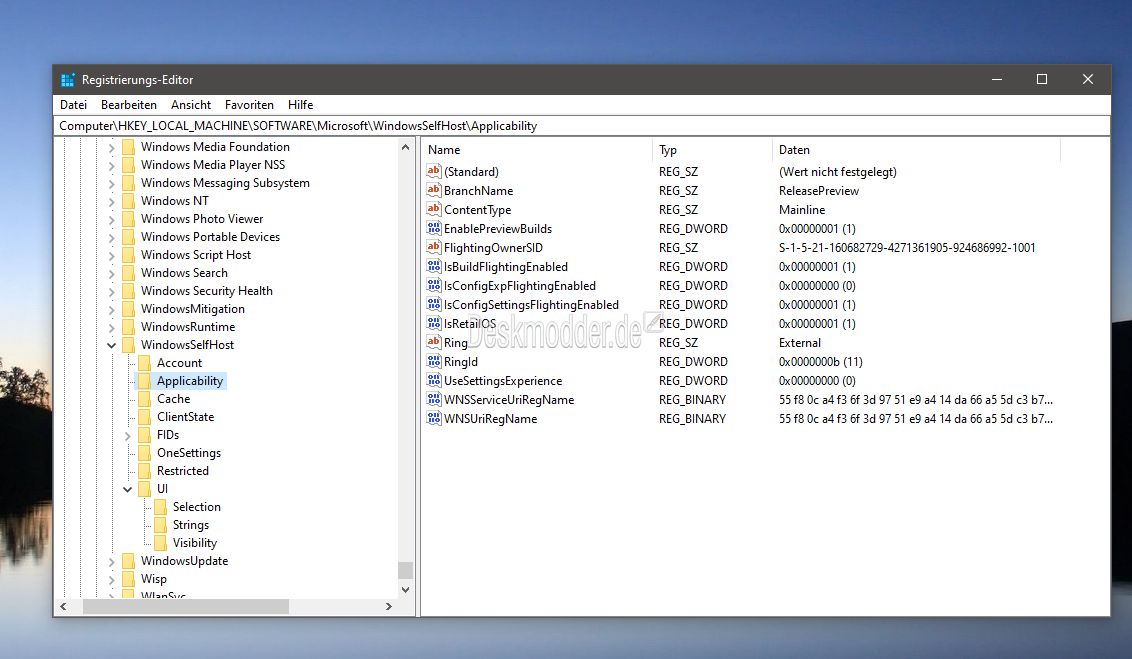
Task: Expand the Windows Search tree node
Action: [112, 274]
